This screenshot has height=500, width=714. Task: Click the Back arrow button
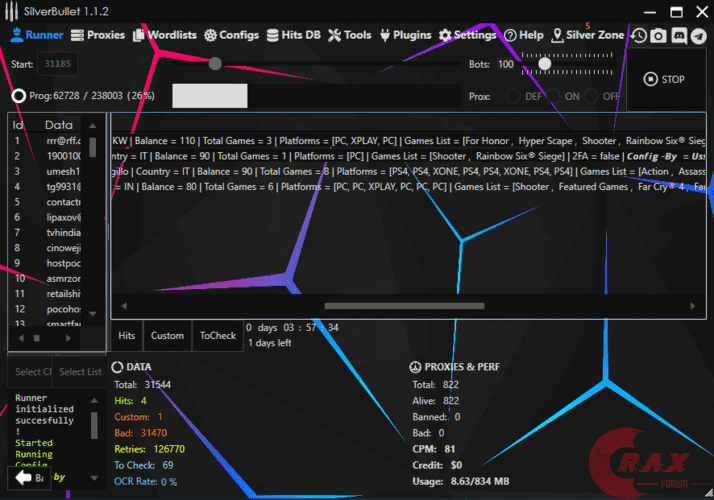point(29,478)
